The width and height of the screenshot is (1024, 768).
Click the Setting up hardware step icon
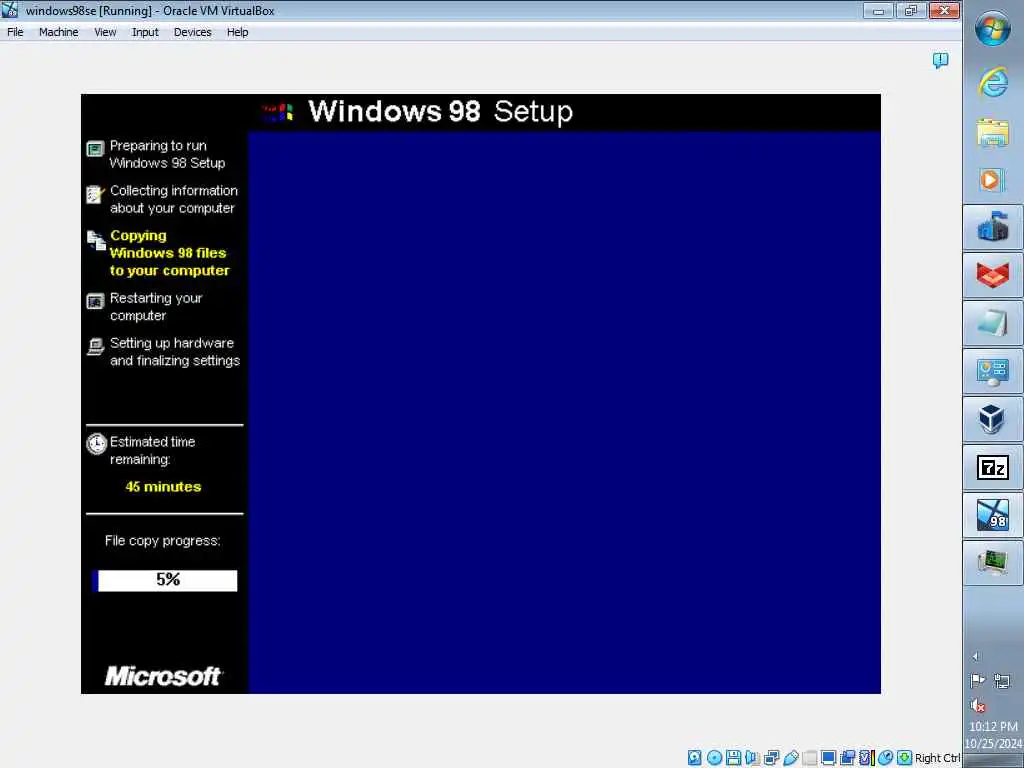(x=95, y=346)
